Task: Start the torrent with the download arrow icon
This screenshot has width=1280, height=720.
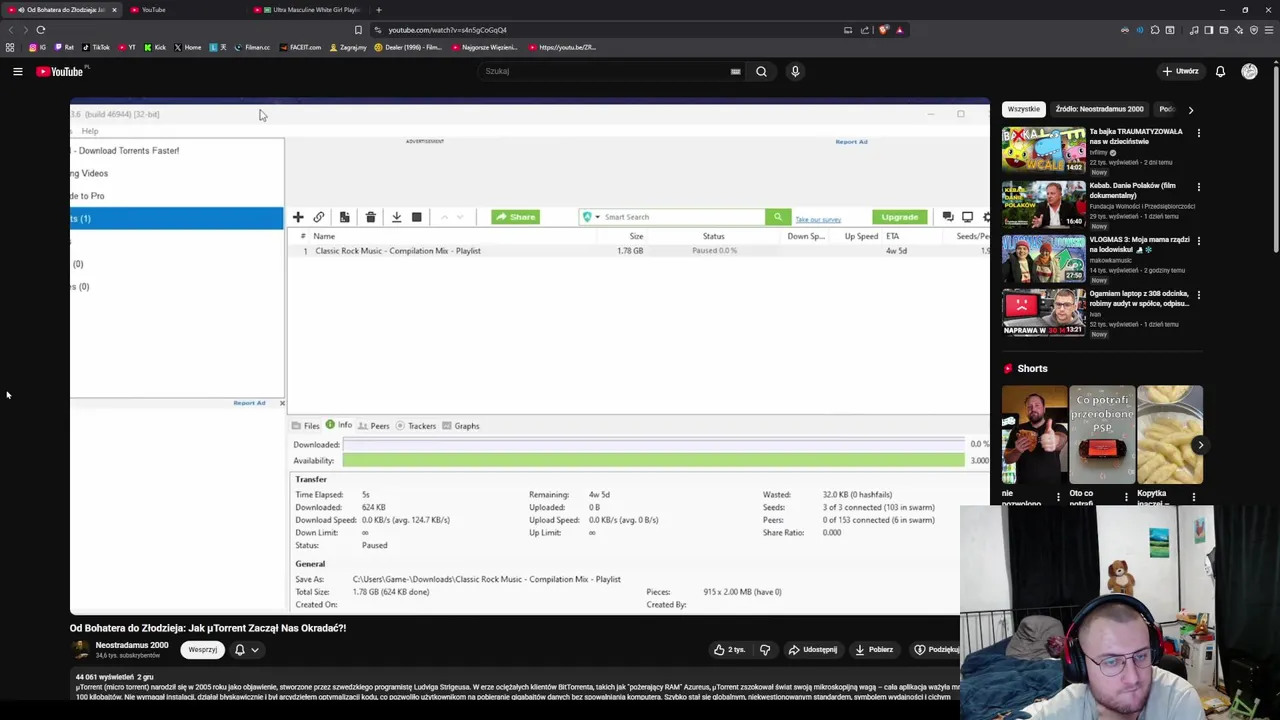Action: 396,217
